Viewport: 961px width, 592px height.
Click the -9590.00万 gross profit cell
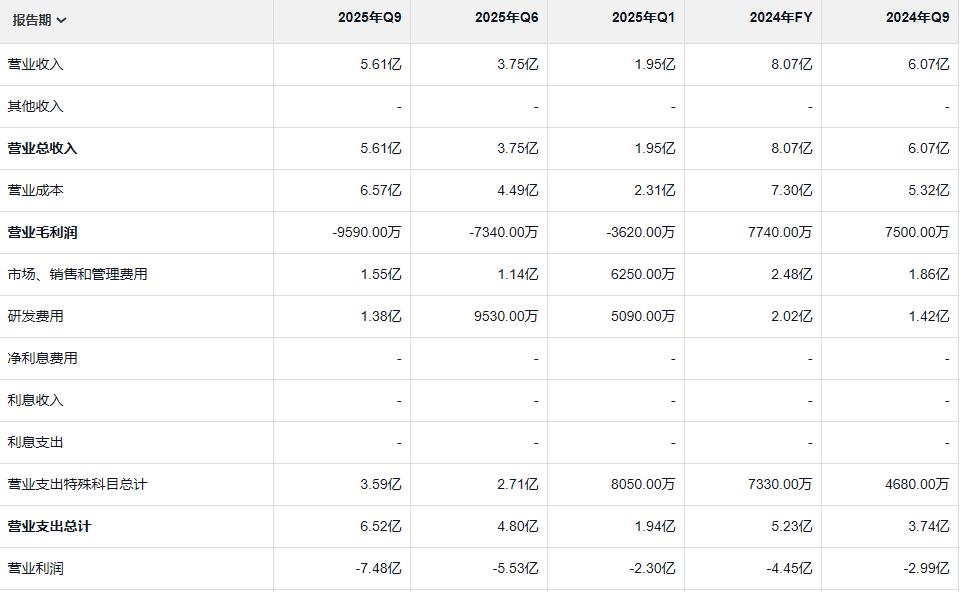click(x=367, y=232)
